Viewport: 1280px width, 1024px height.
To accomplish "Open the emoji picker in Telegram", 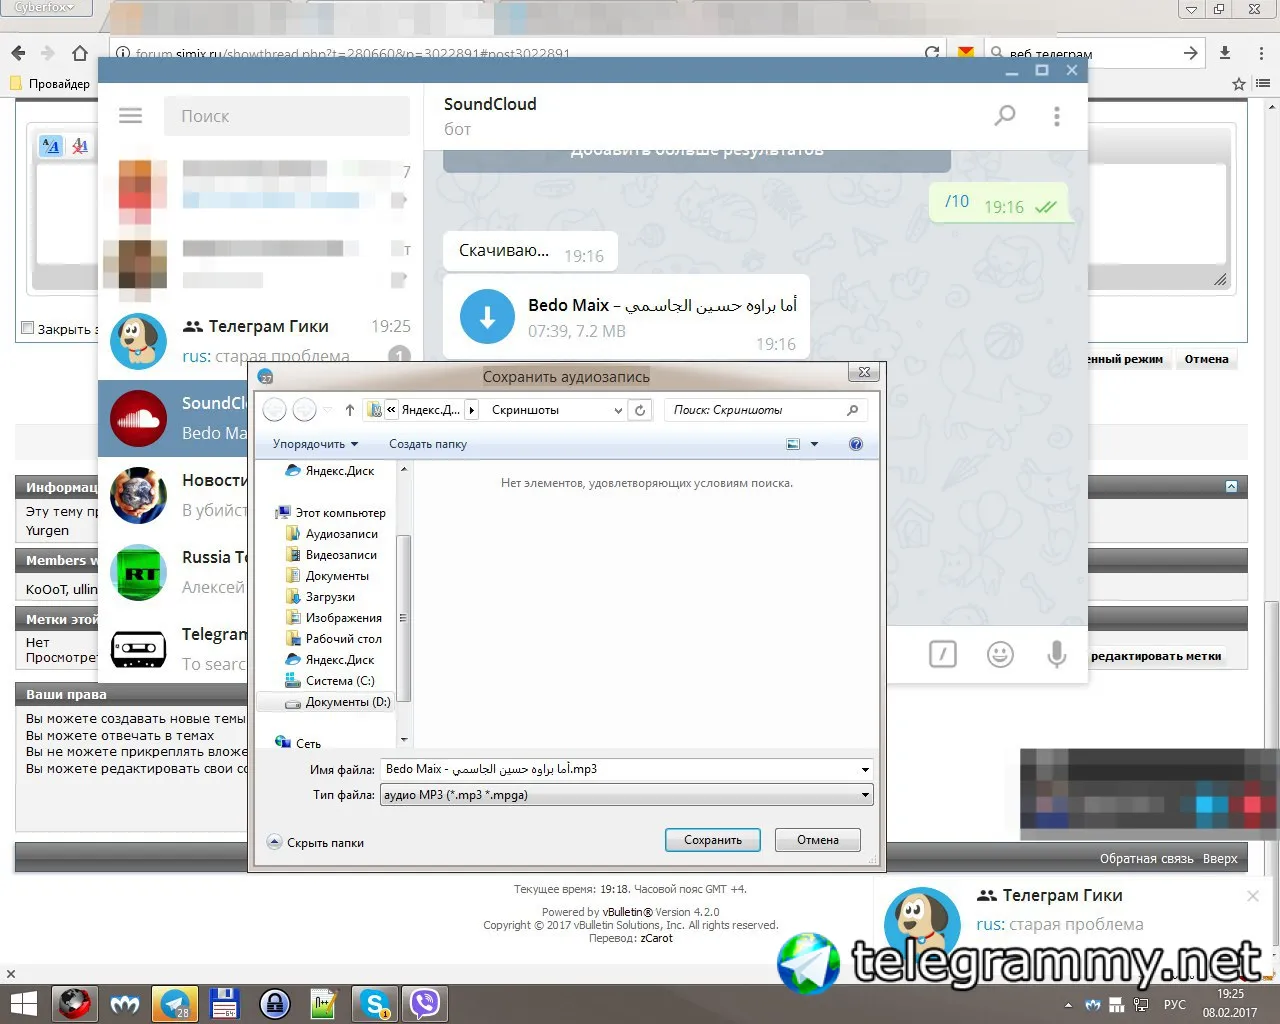I will 1000,654.
